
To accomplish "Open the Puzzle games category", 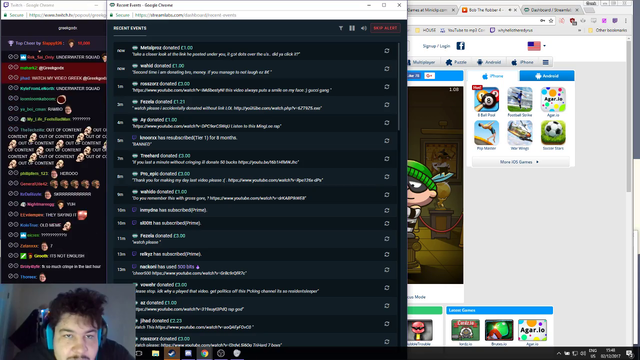I will 456,62.
